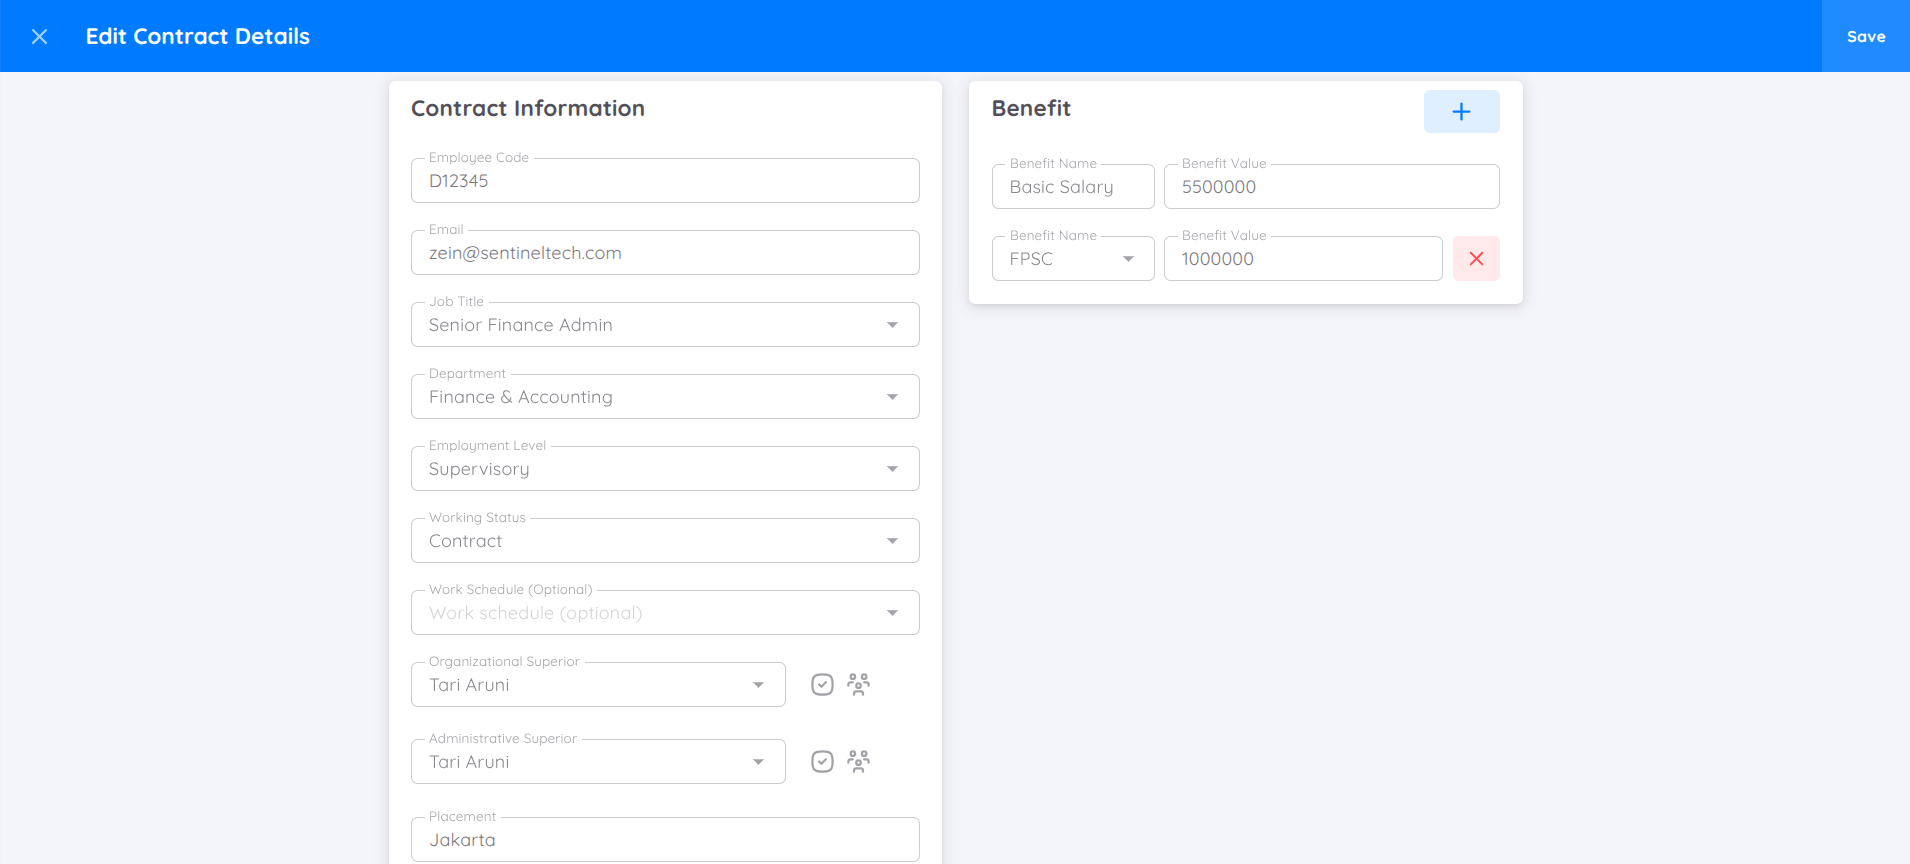Click the Employee Code field
The width and height of the screenshot is (1910, 864).
tap(664, 181)
